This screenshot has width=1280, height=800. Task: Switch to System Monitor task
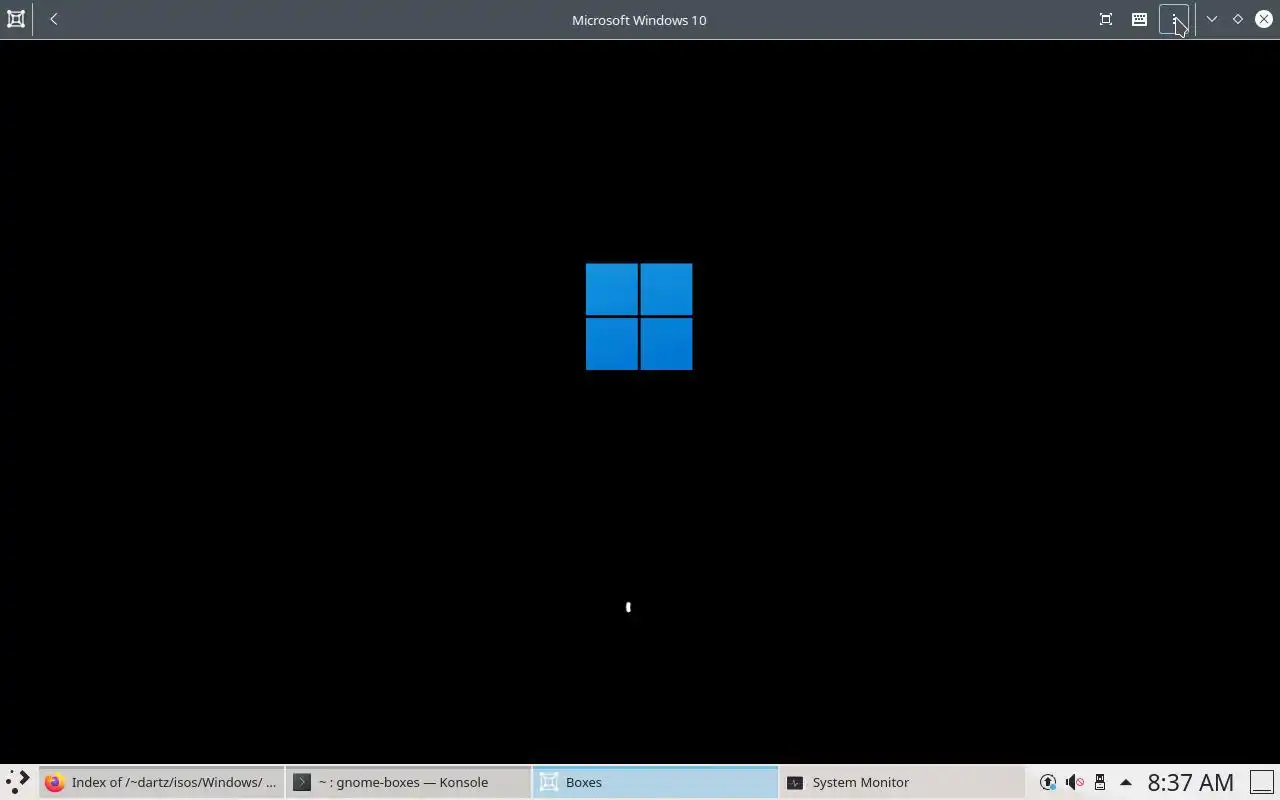(902, 782)
